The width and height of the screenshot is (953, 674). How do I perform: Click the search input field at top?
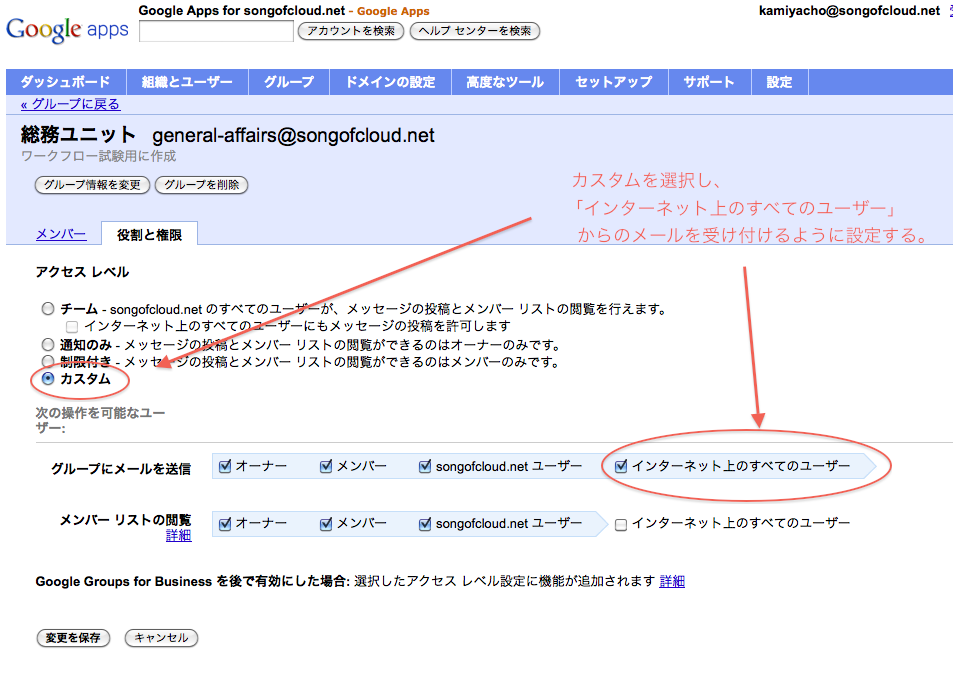(x=216, y=31)
